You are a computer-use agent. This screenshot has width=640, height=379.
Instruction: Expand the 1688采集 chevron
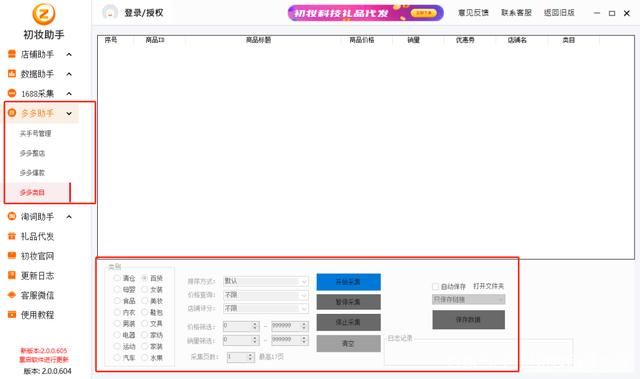pos(69,94)
